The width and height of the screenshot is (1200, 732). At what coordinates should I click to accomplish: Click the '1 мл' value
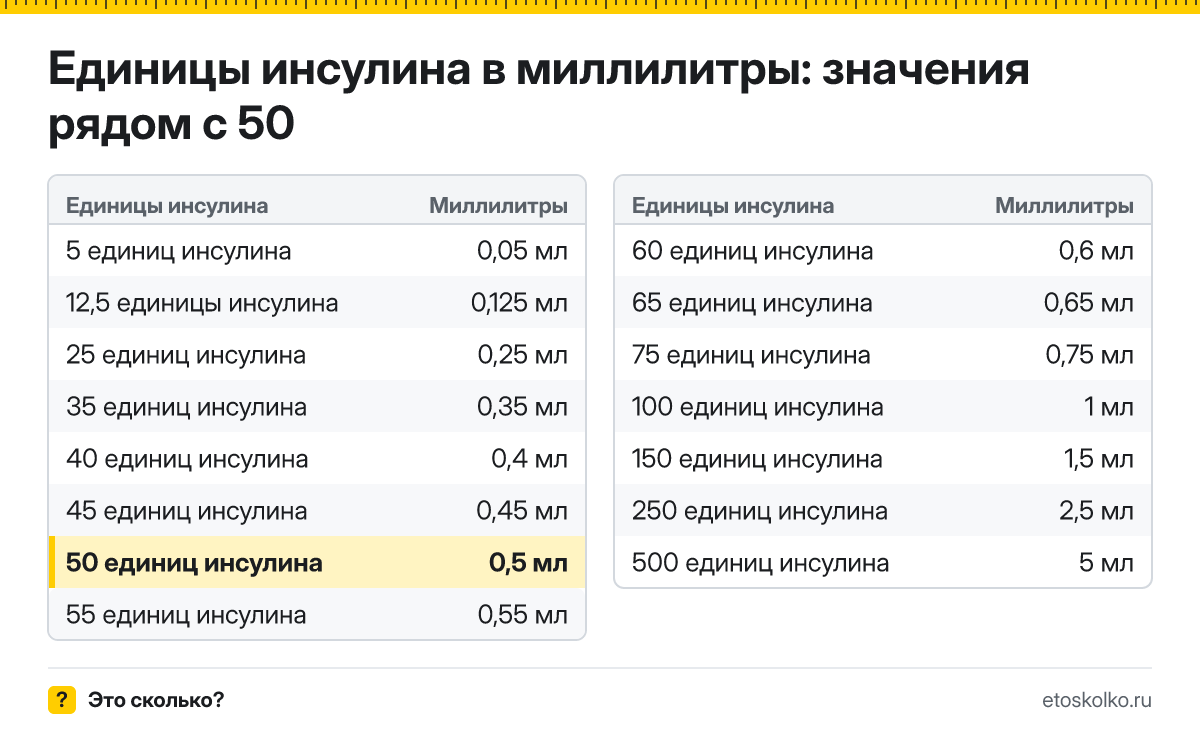1111,407
